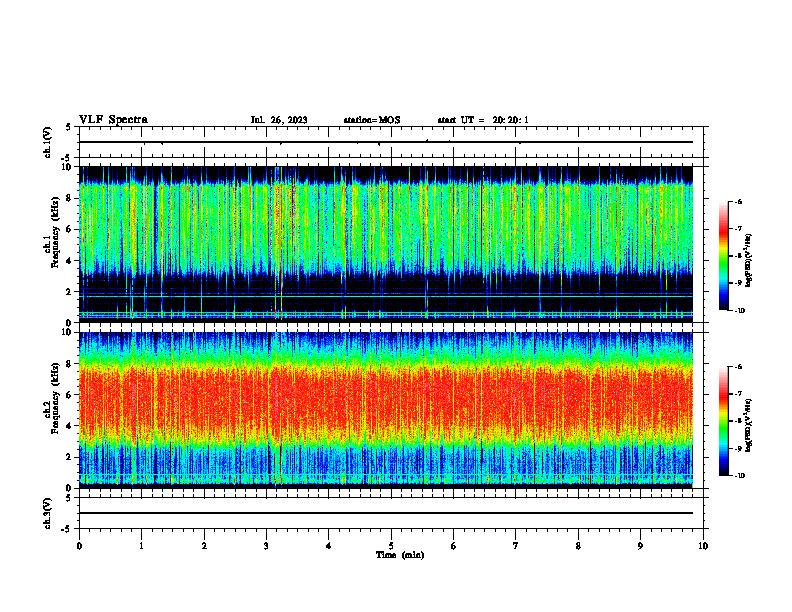
Task: Click the ch.1 colorbar log(PSD) label
Action: point(749,261)
